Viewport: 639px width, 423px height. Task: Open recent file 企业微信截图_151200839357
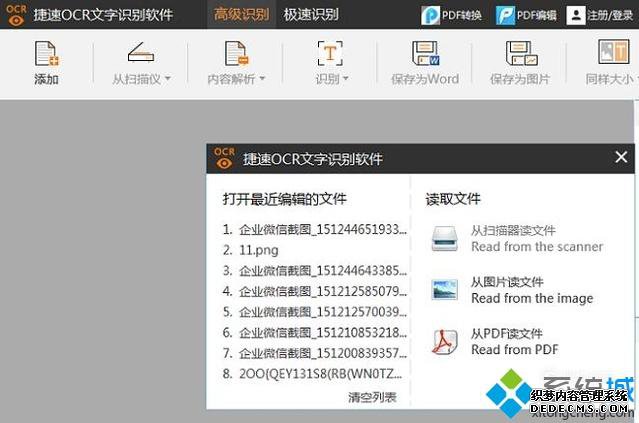pos(315,353)
